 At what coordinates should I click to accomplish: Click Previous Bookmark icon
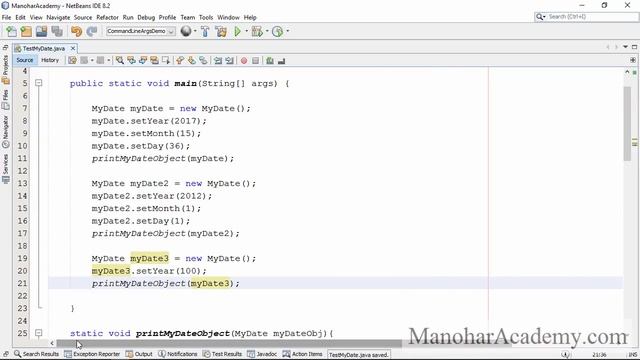(x=180, y=60)
